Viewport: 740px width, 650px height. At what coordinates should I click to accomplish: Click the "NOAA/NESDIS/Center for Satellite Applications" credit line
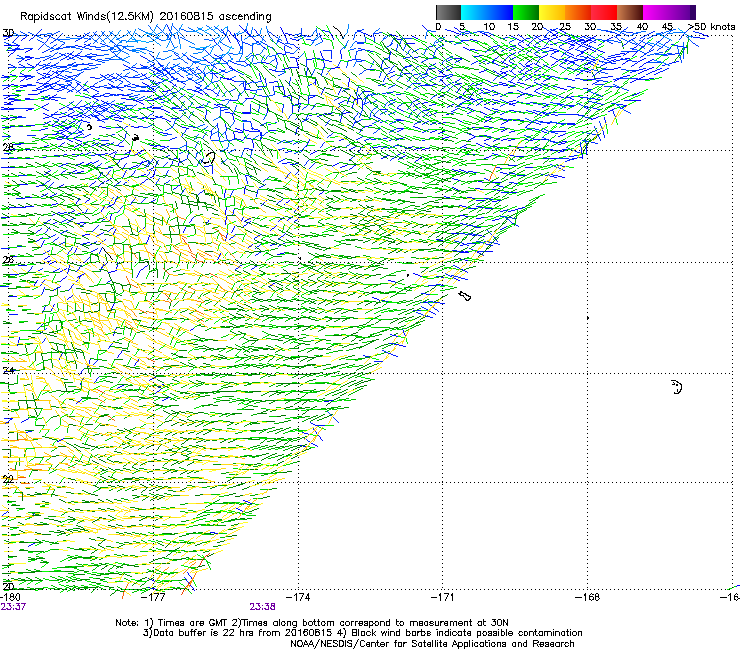[432, 644]
